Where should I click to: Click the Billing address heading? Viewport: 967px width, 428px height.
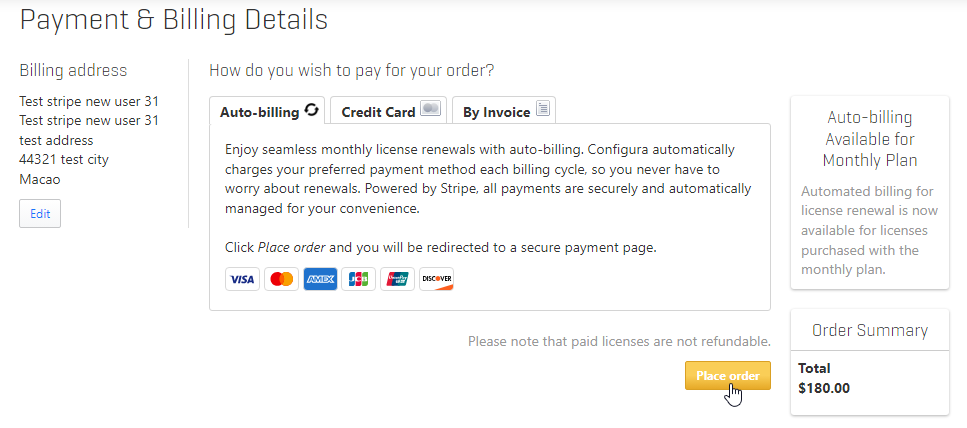coord(73,70)
